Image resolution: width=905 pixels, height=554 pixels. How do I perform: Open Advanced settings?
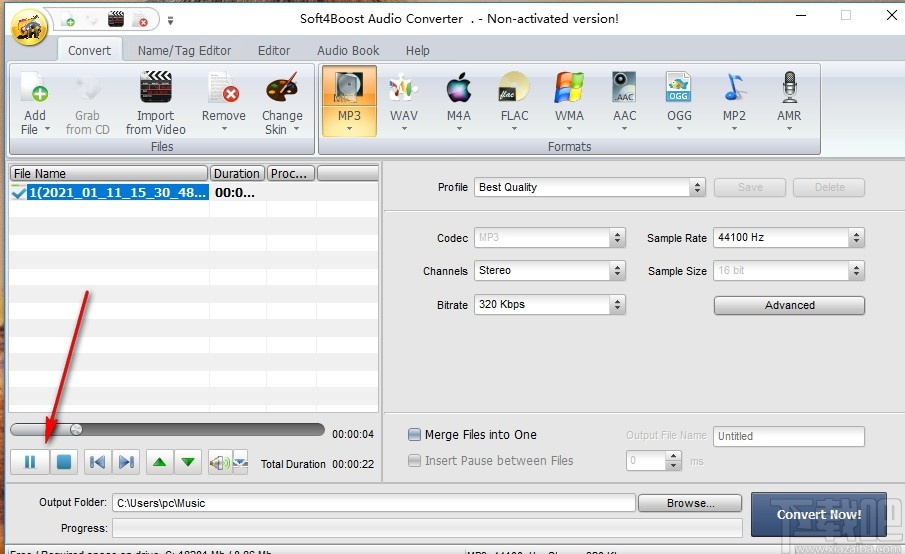pyautogui.click(x=789, y=305)
